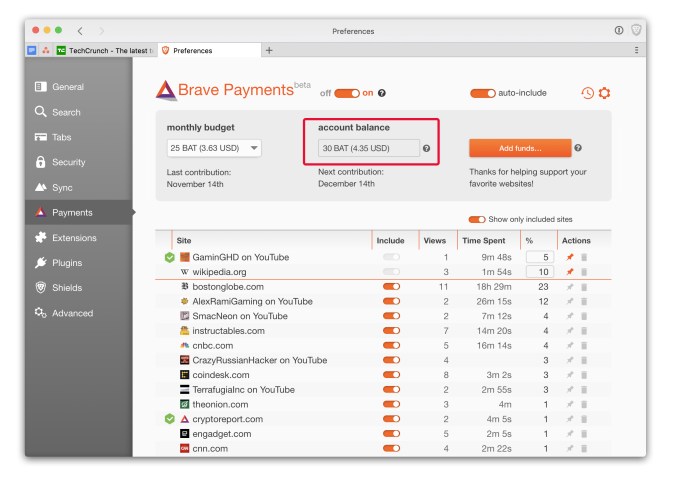Click the Add funds button
The width and height of the screenshot is (680, 498).
[519, 148]
